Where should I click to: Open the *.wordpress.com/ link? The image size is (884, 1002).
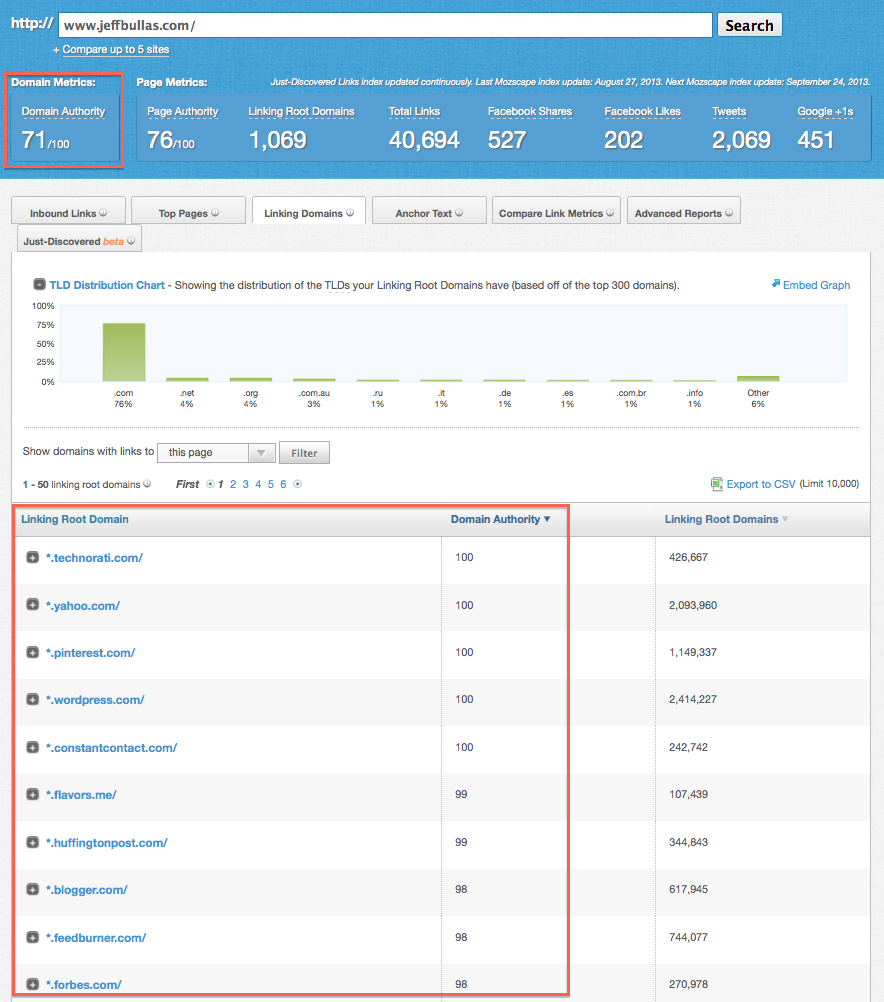[95, 700]
